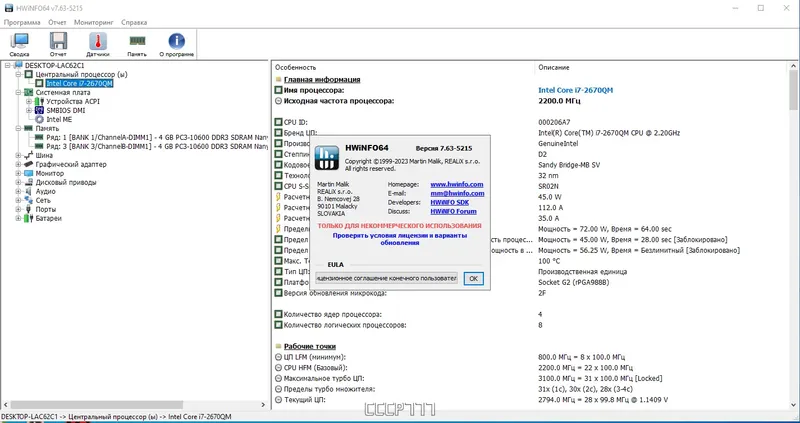
Task: Select the Графический адаптер icon
Action: click(x=29, y=164)
